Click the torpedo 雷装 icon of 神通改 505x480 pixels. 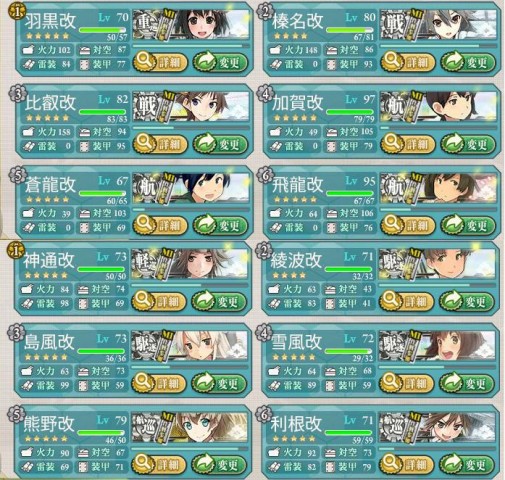[27, 303]
